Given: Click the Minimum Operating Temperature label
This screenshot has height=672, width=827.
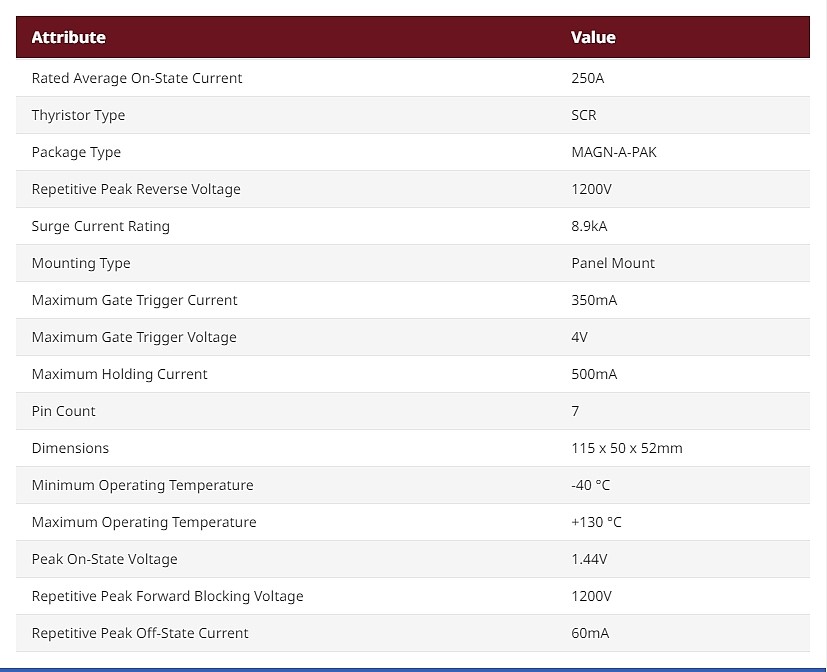Looking at the screenshot, I should pos(142,485).
